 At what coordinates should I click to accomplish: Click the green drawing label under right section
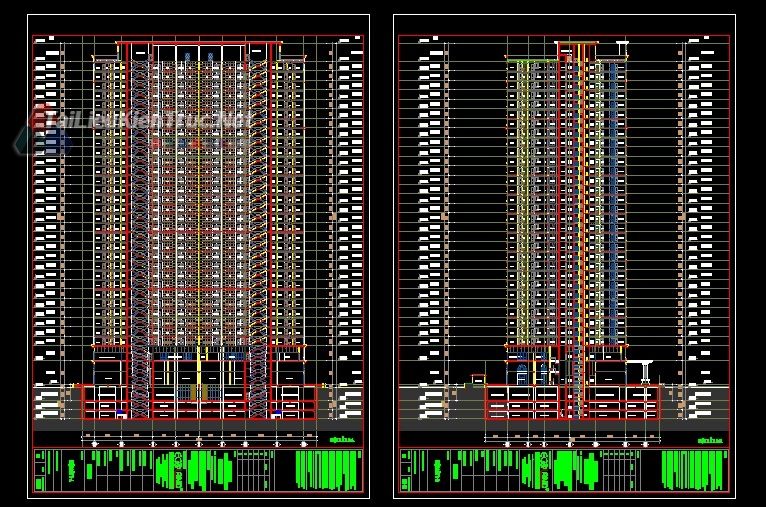[710, 440]
